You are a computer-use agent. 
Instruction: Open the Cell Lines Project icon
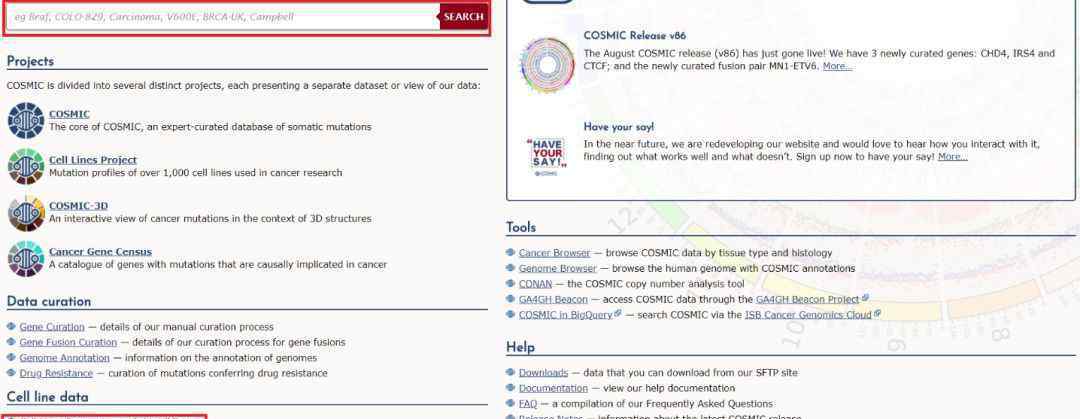26,166
